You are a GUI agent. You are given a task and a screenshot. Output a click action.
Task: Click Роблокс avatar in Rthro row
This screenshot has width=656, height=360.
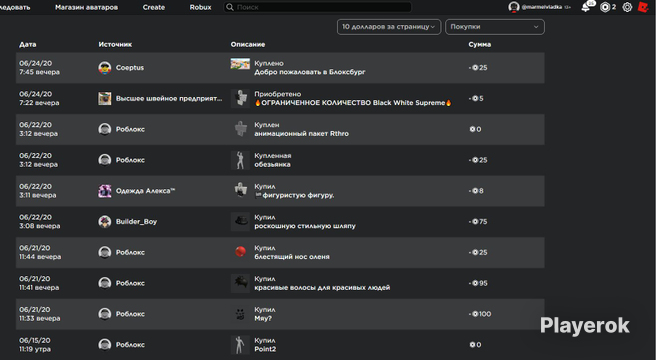tap(105, 129)
